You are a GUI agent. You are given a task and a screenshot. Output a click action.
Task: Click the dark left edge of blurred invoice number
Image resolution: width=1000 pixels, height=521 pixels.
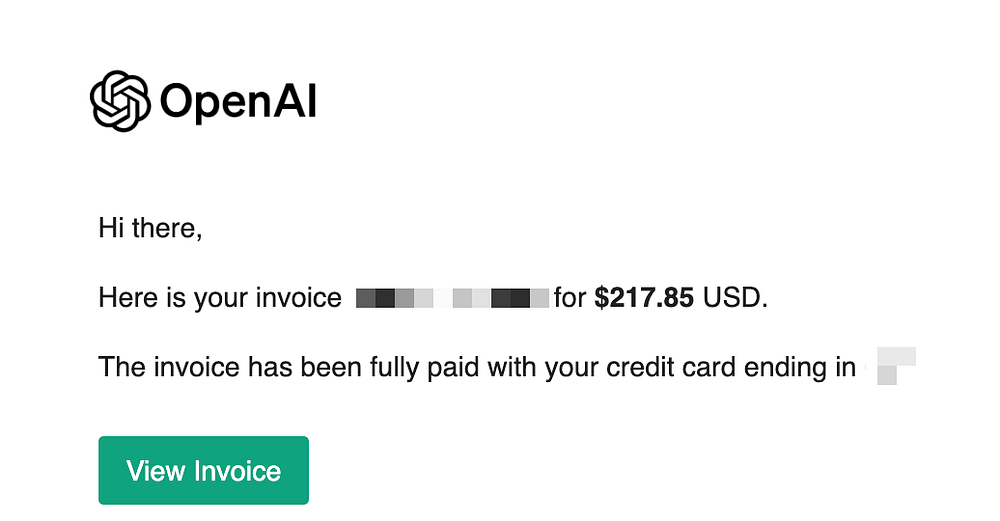tap(375, 298)
